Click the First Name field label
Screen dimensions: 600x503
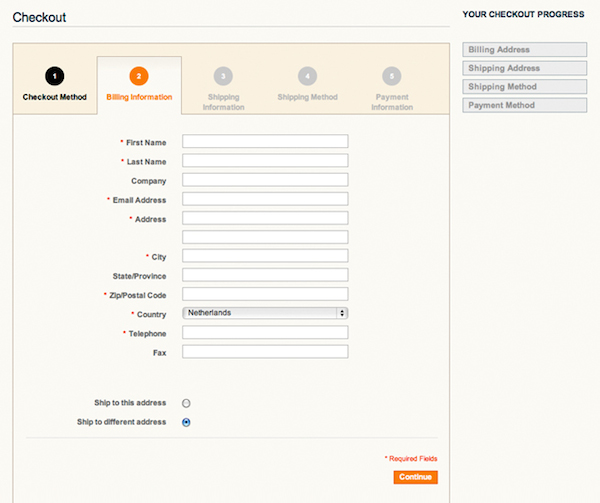click(x=146, y=143)
